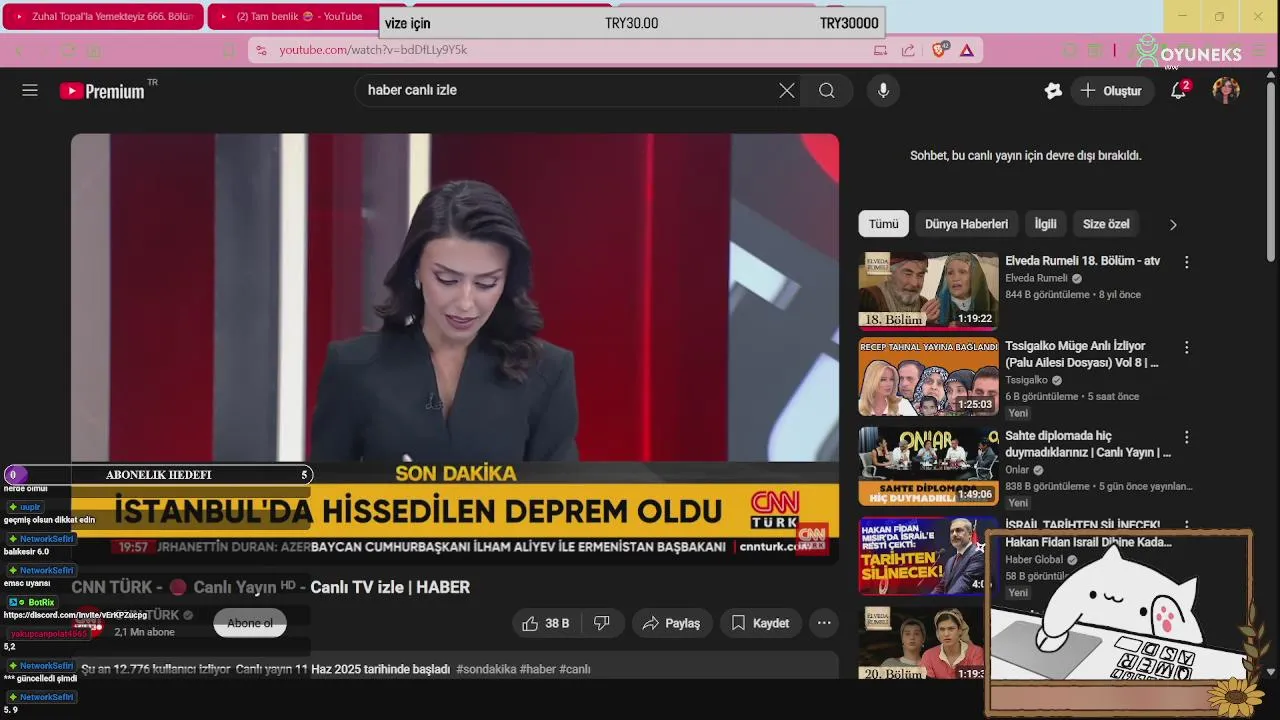Click the Kaydet save button
The image size is (1280, 720).
click(x=760, y=623)
